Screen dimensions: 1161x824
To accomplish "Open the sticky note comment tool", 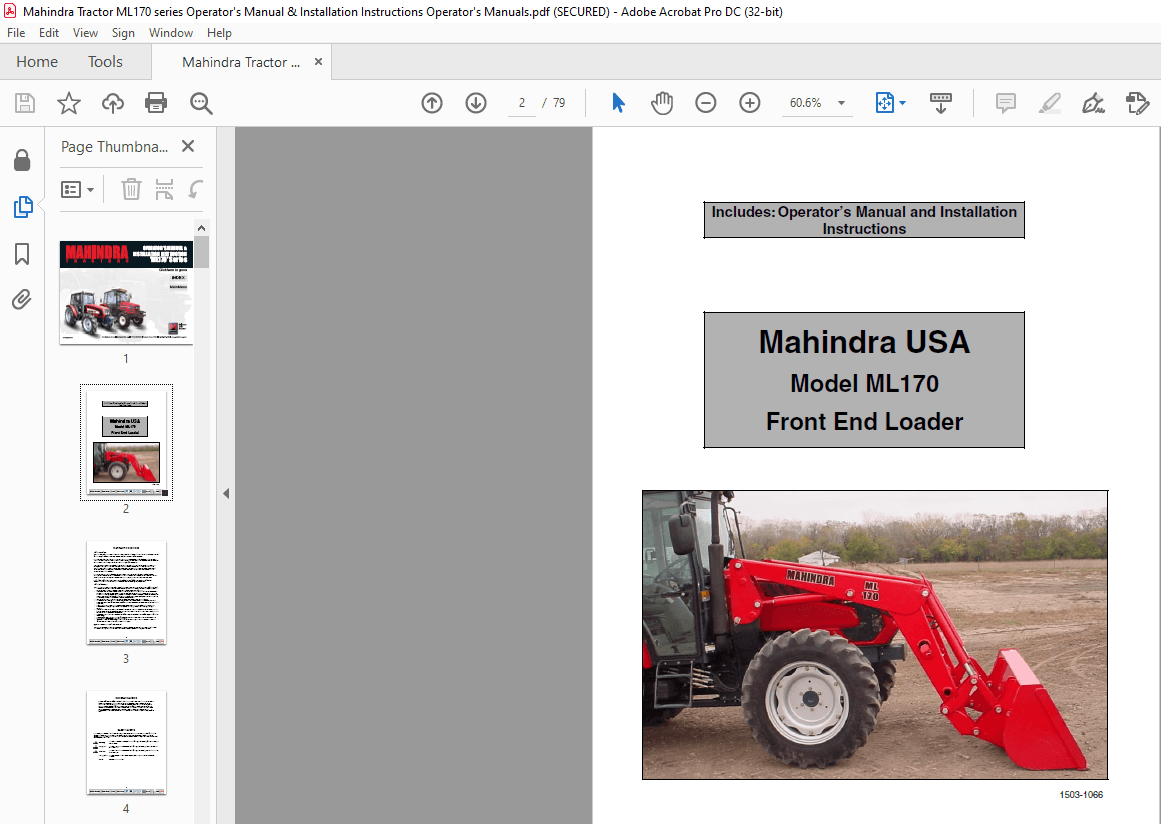I will coord(1005,102).
